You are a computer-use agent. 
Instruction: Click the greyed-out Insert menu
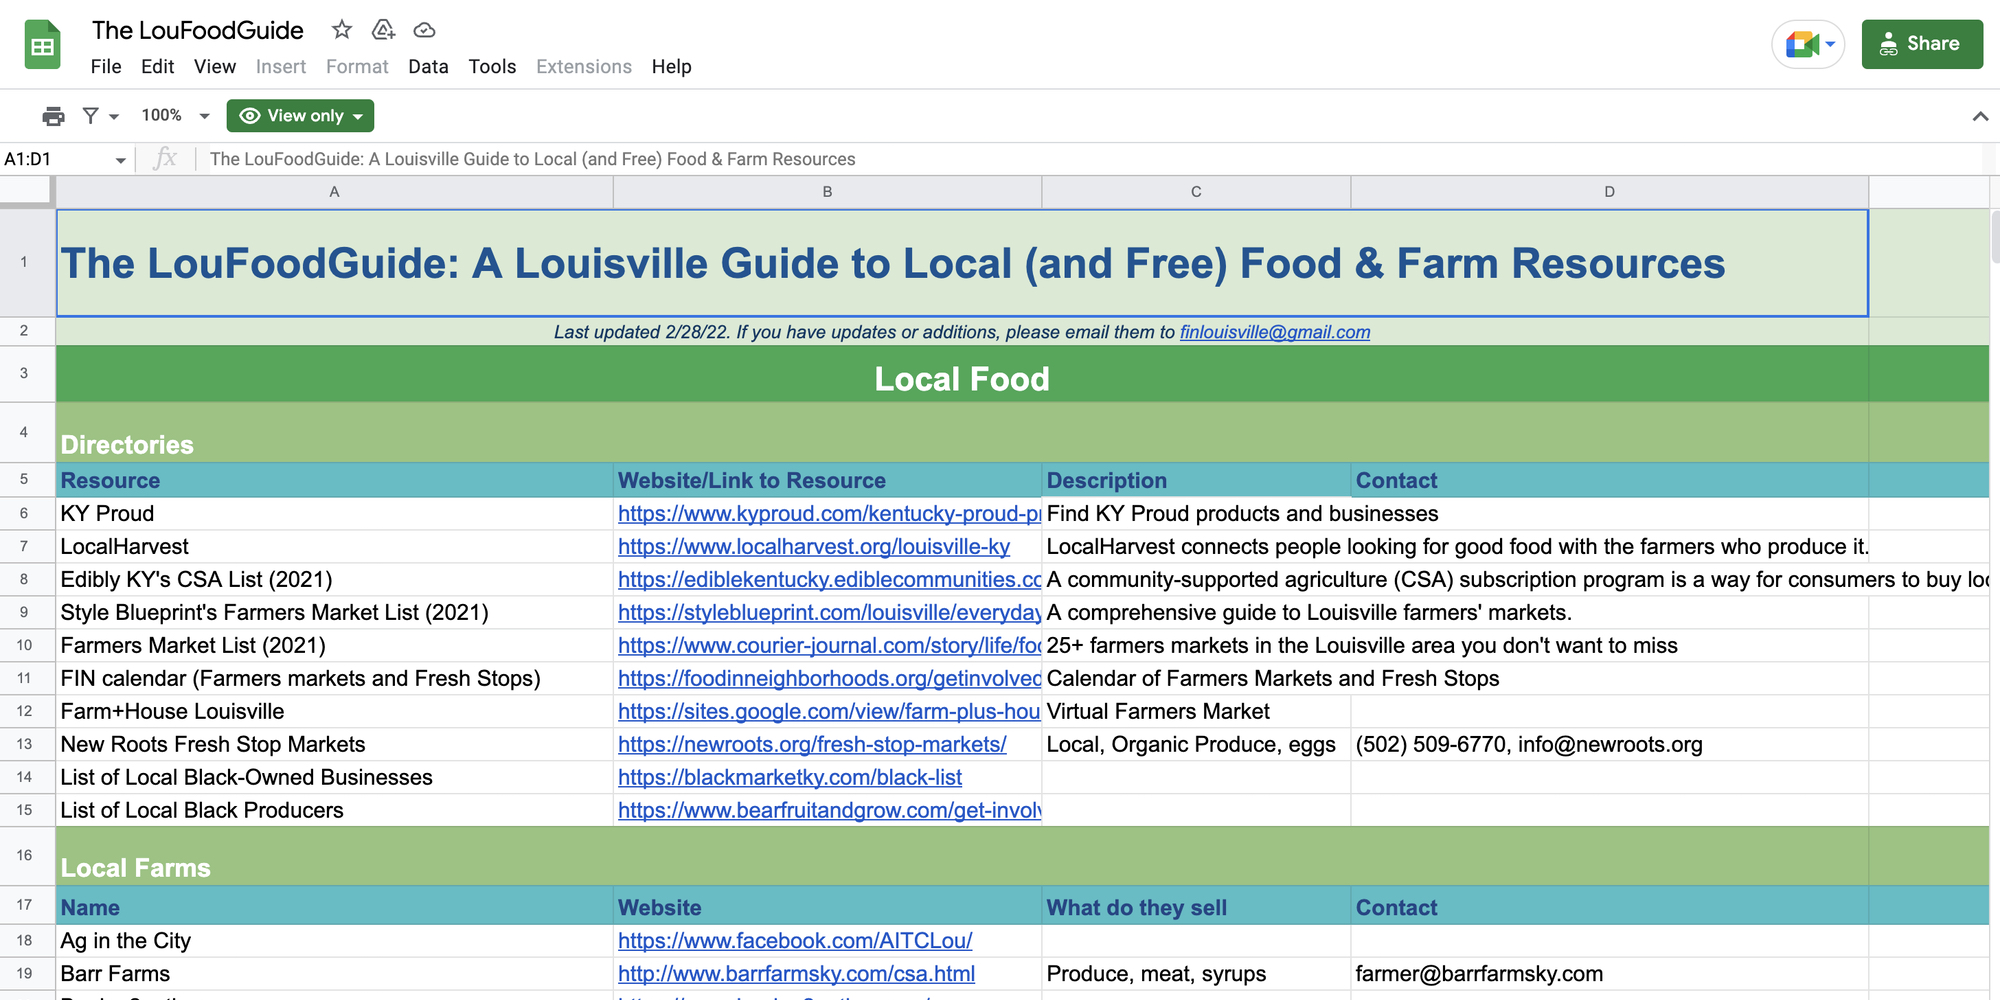point(281,67)
